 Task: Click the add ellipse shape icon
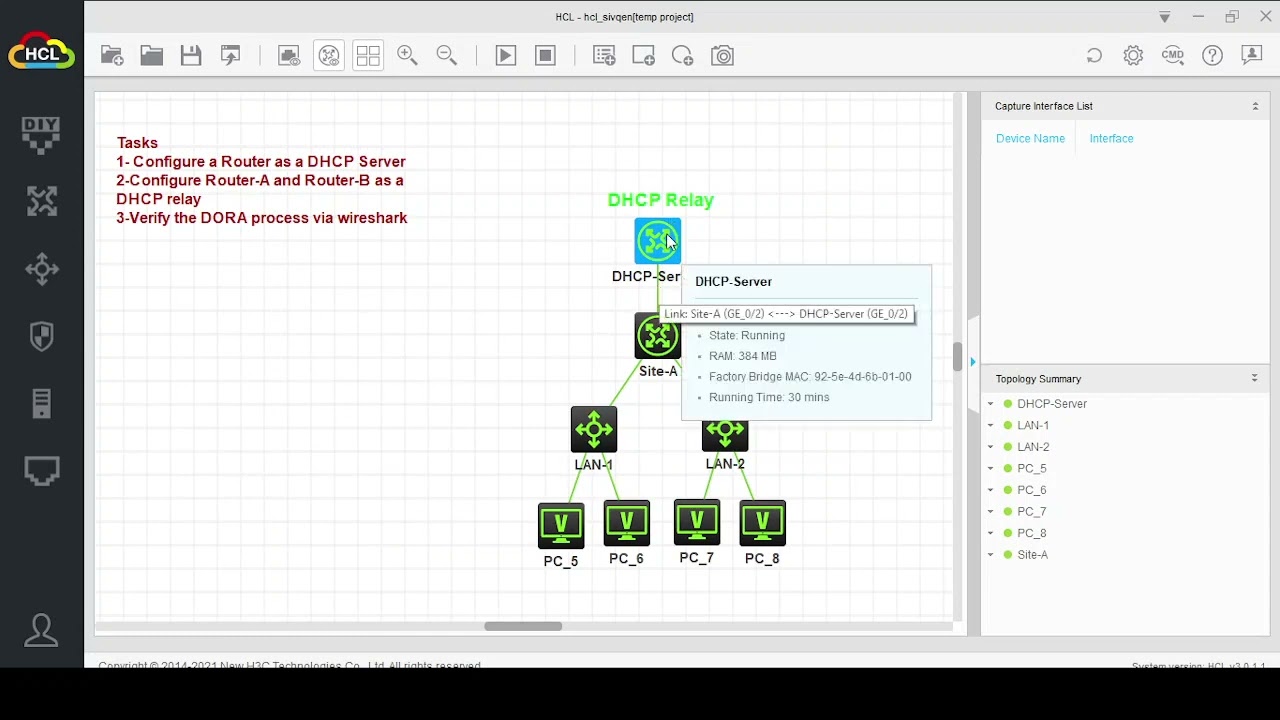(x=683, y=56)
